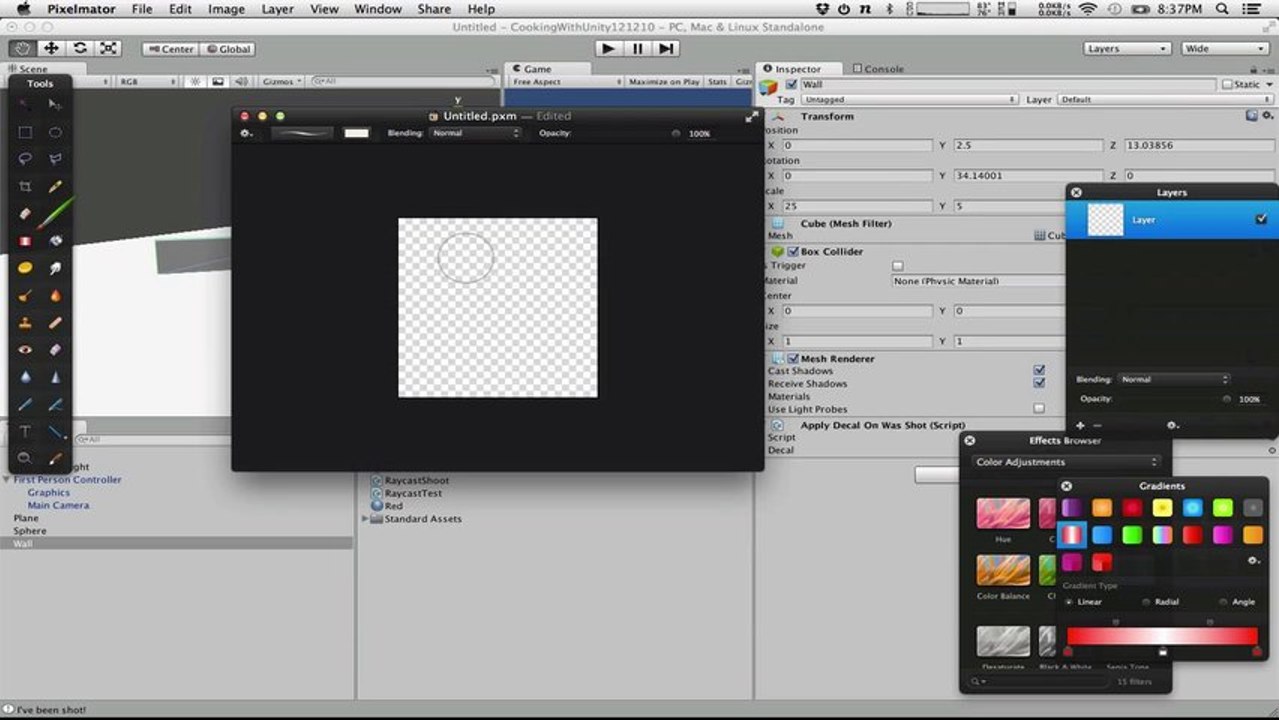The width and height of the screenshot is (1279, 720).
Task: Expand the Standard Assets folder
Action: pos(365,519)
